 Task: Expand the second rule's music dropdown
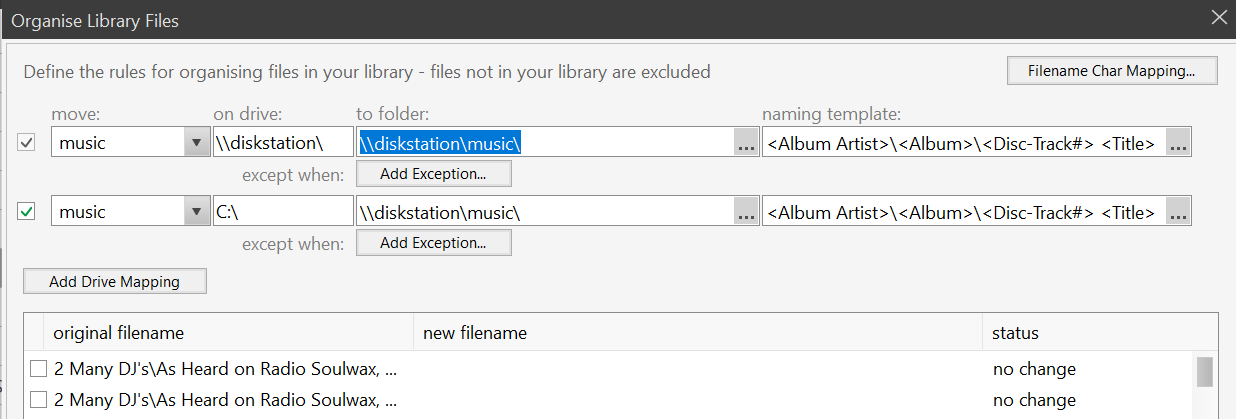[x=197, y=212]
